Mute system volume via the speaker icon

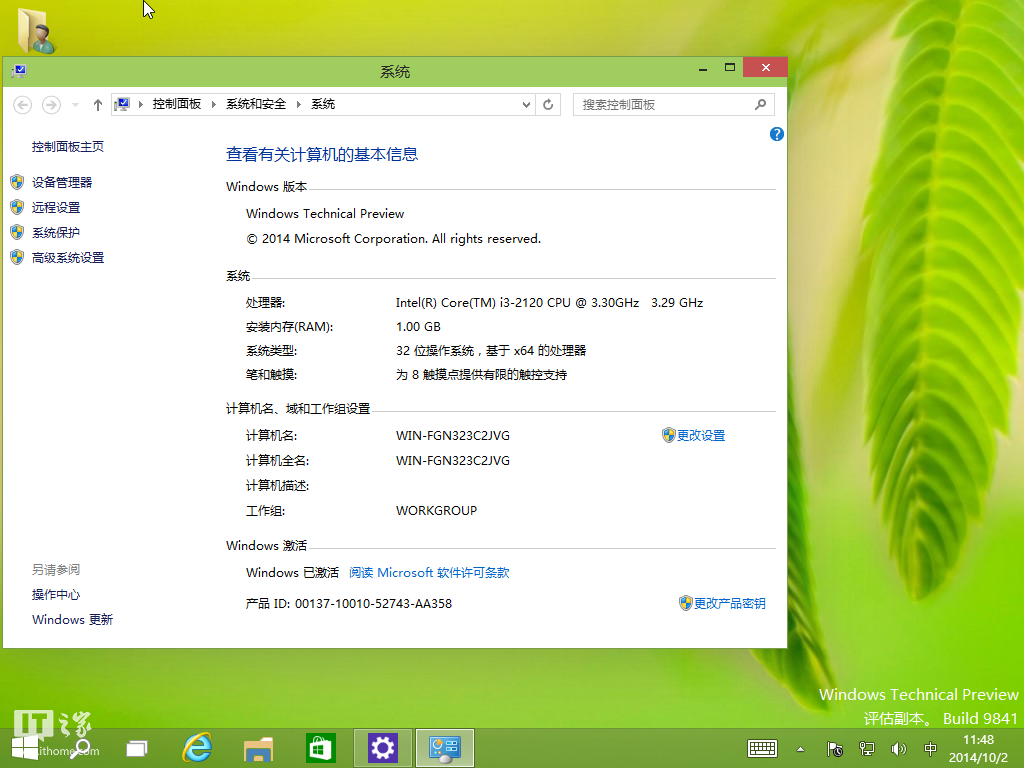point(898,748)
